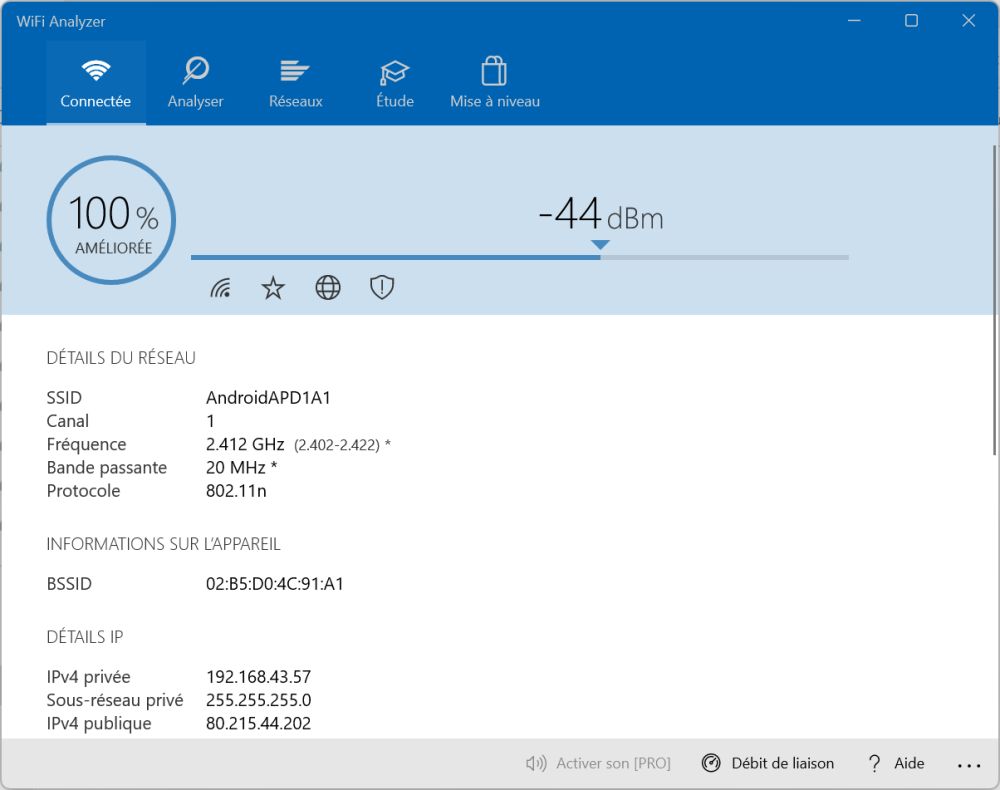Toggle Activer son [PRO] sound option
The width and height of the screenshot is (1000, 790).
[x=598, y=764]
